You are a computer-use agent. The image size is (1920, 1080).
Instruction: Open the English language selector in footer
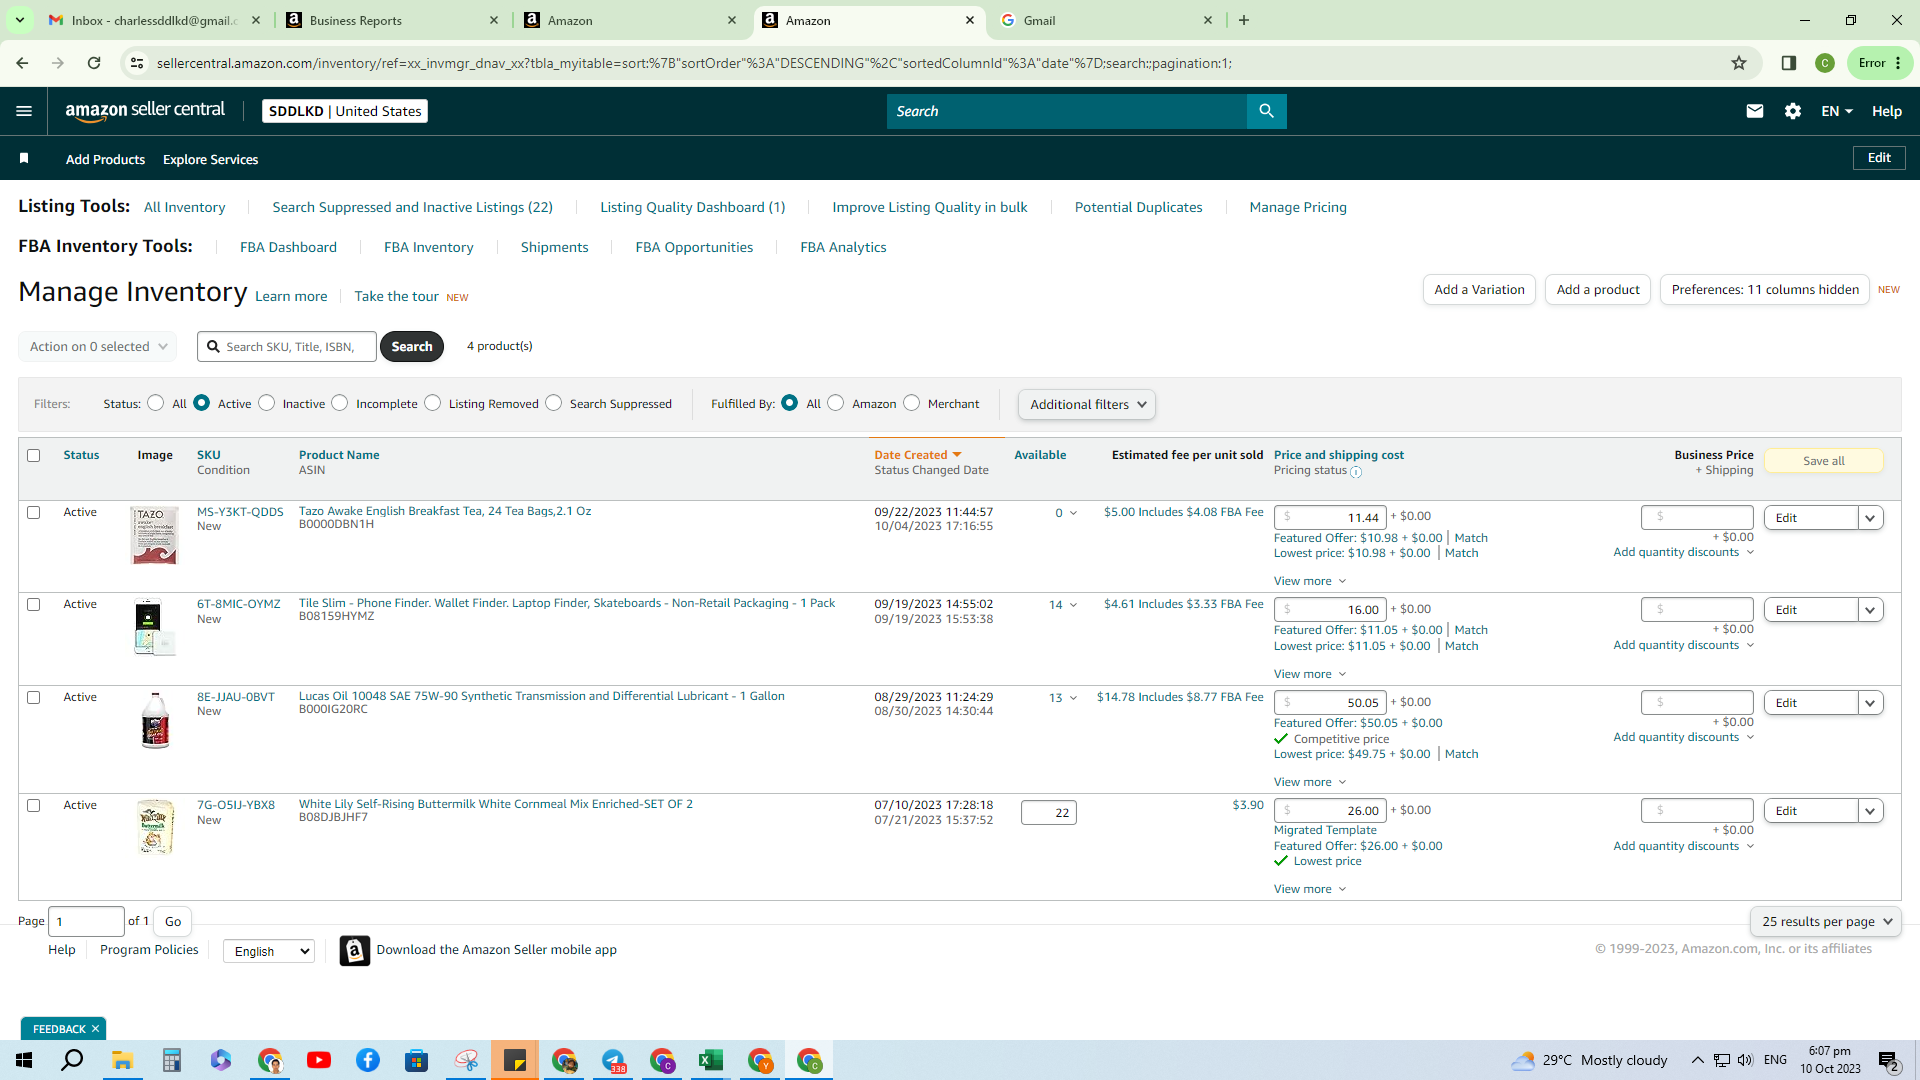[269, 951]
